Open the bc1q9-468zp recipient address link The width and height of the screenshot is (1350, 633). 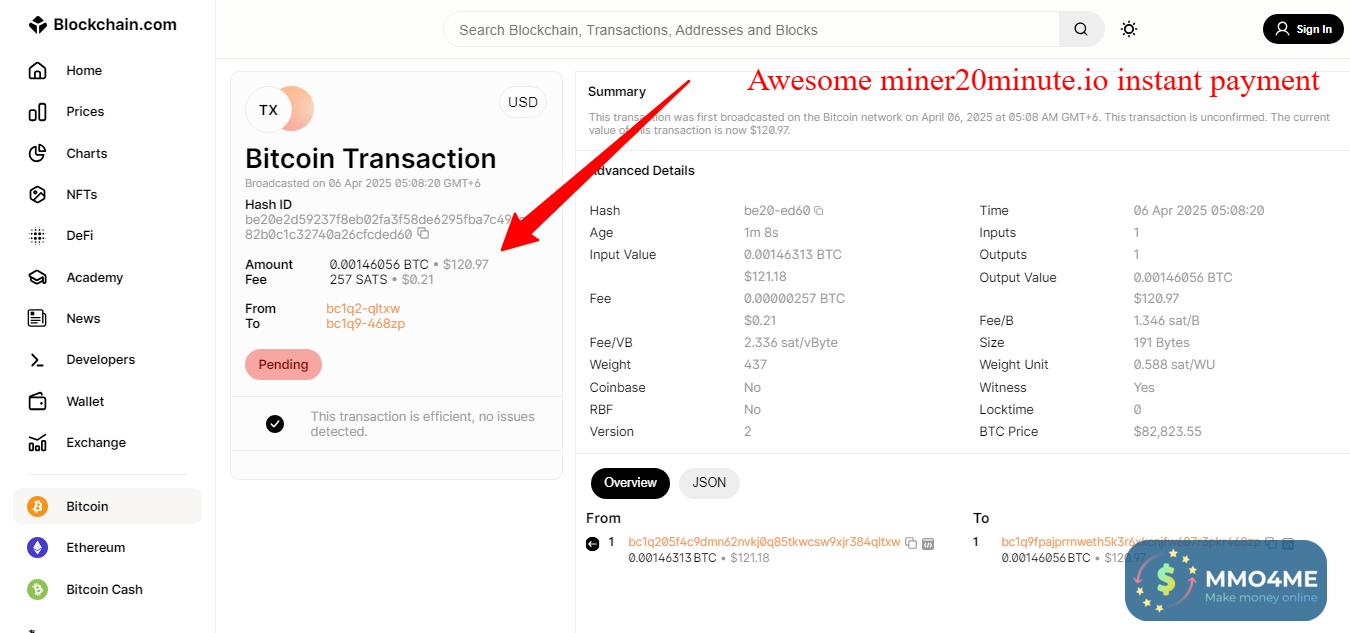(x=365, y=324)
